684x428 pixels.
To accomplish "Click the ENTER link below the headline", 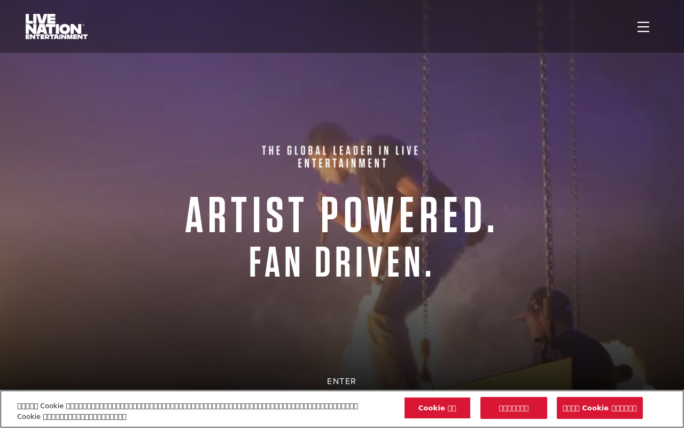I will coord(341,381).
